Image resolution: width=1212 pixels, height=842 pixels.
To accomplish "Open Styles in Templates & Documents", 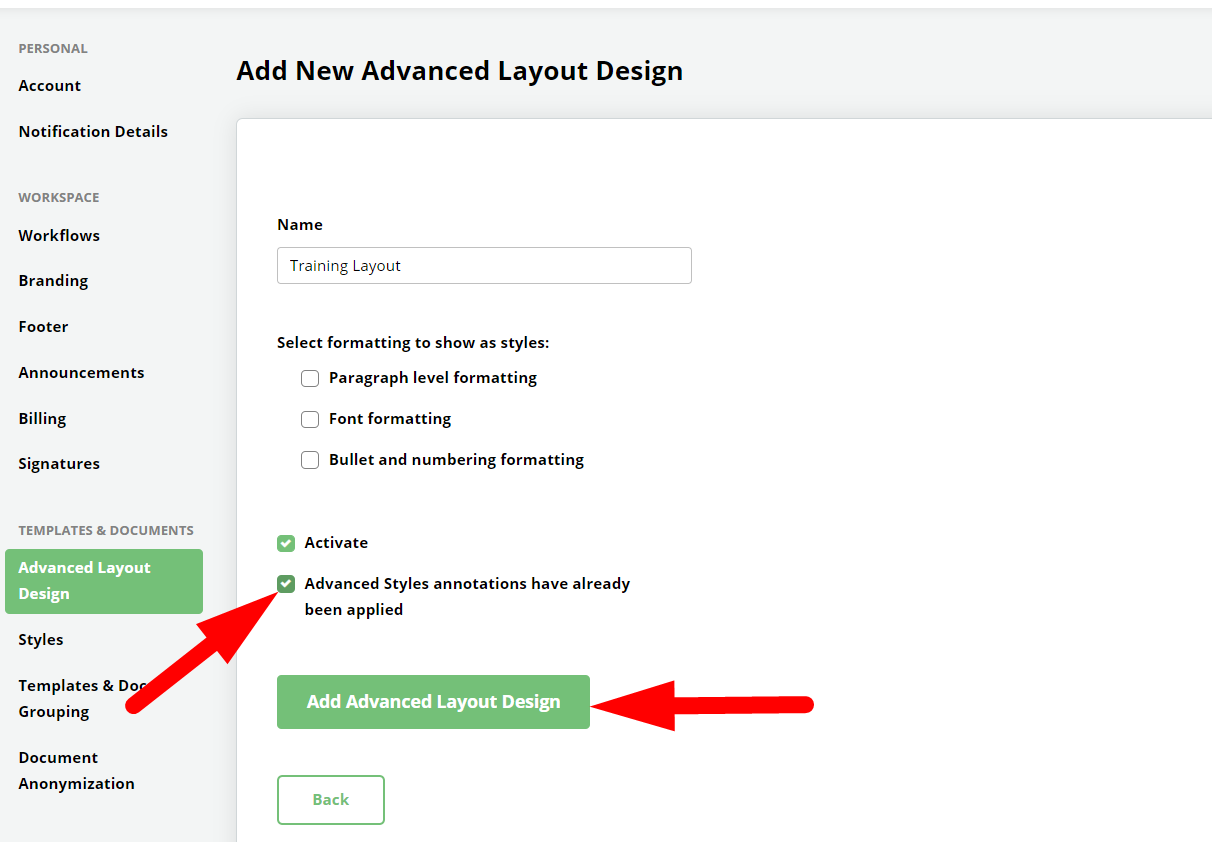I will pos(41,640).
